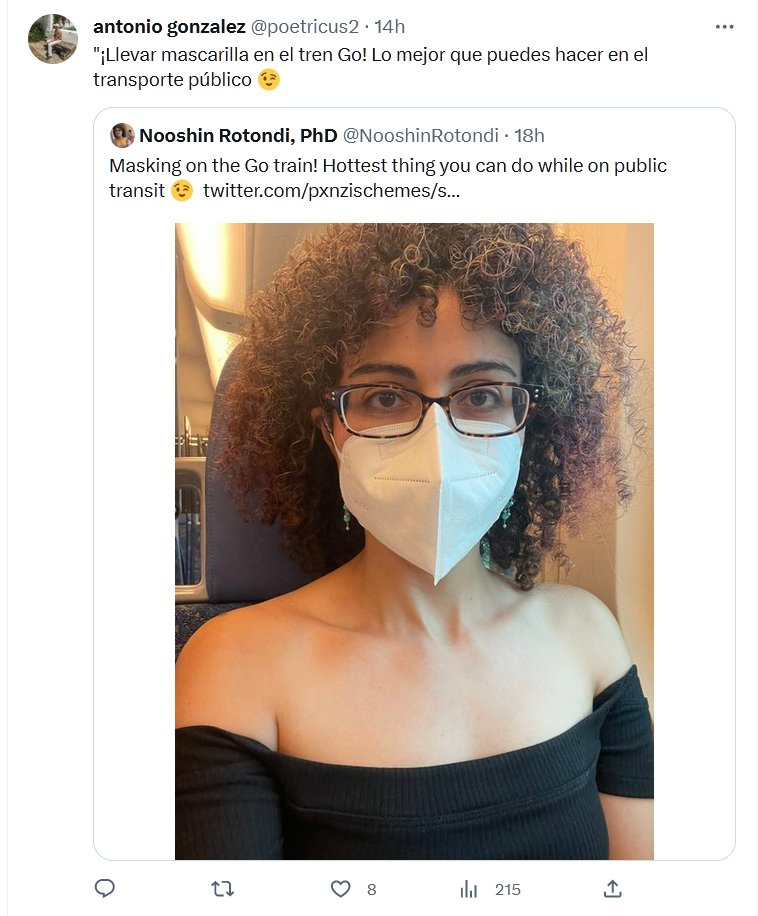This screenshot has height=916, width=758.
Task: Click the 18h quoted tweet timestamp
Action: coord(529,136)
